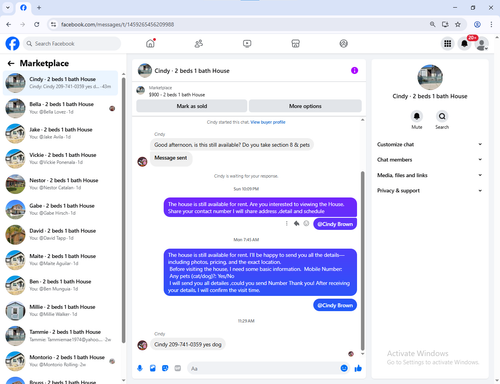Choose a GIF icon
The image size is (500, 384).
click(x=178, y=368)
